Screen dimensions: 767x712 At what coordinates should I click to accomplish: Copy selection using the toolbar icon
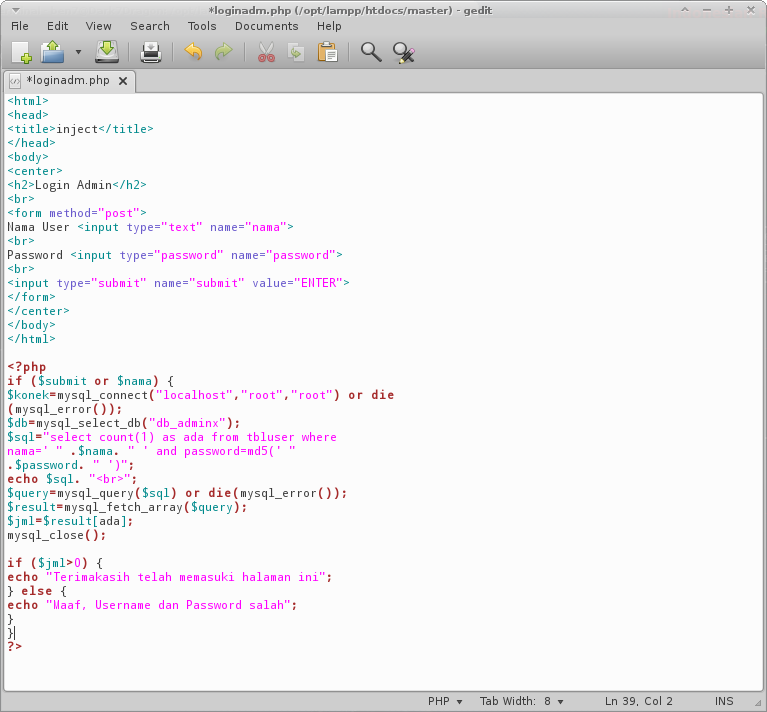point(296,52)
